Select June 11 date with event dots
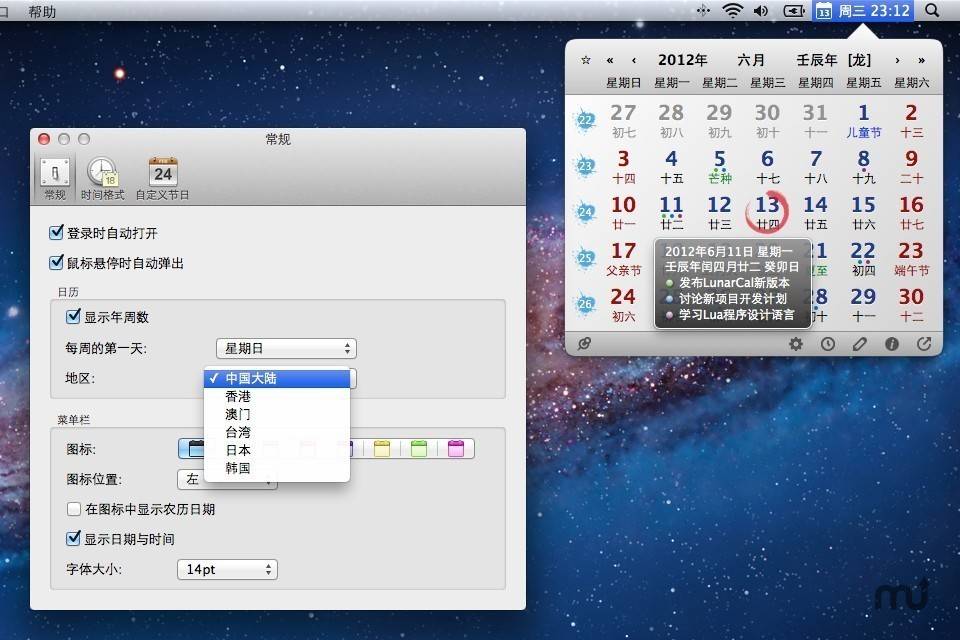Image resolution: width=960 pixels, height=640 pixels. (671, 213)
